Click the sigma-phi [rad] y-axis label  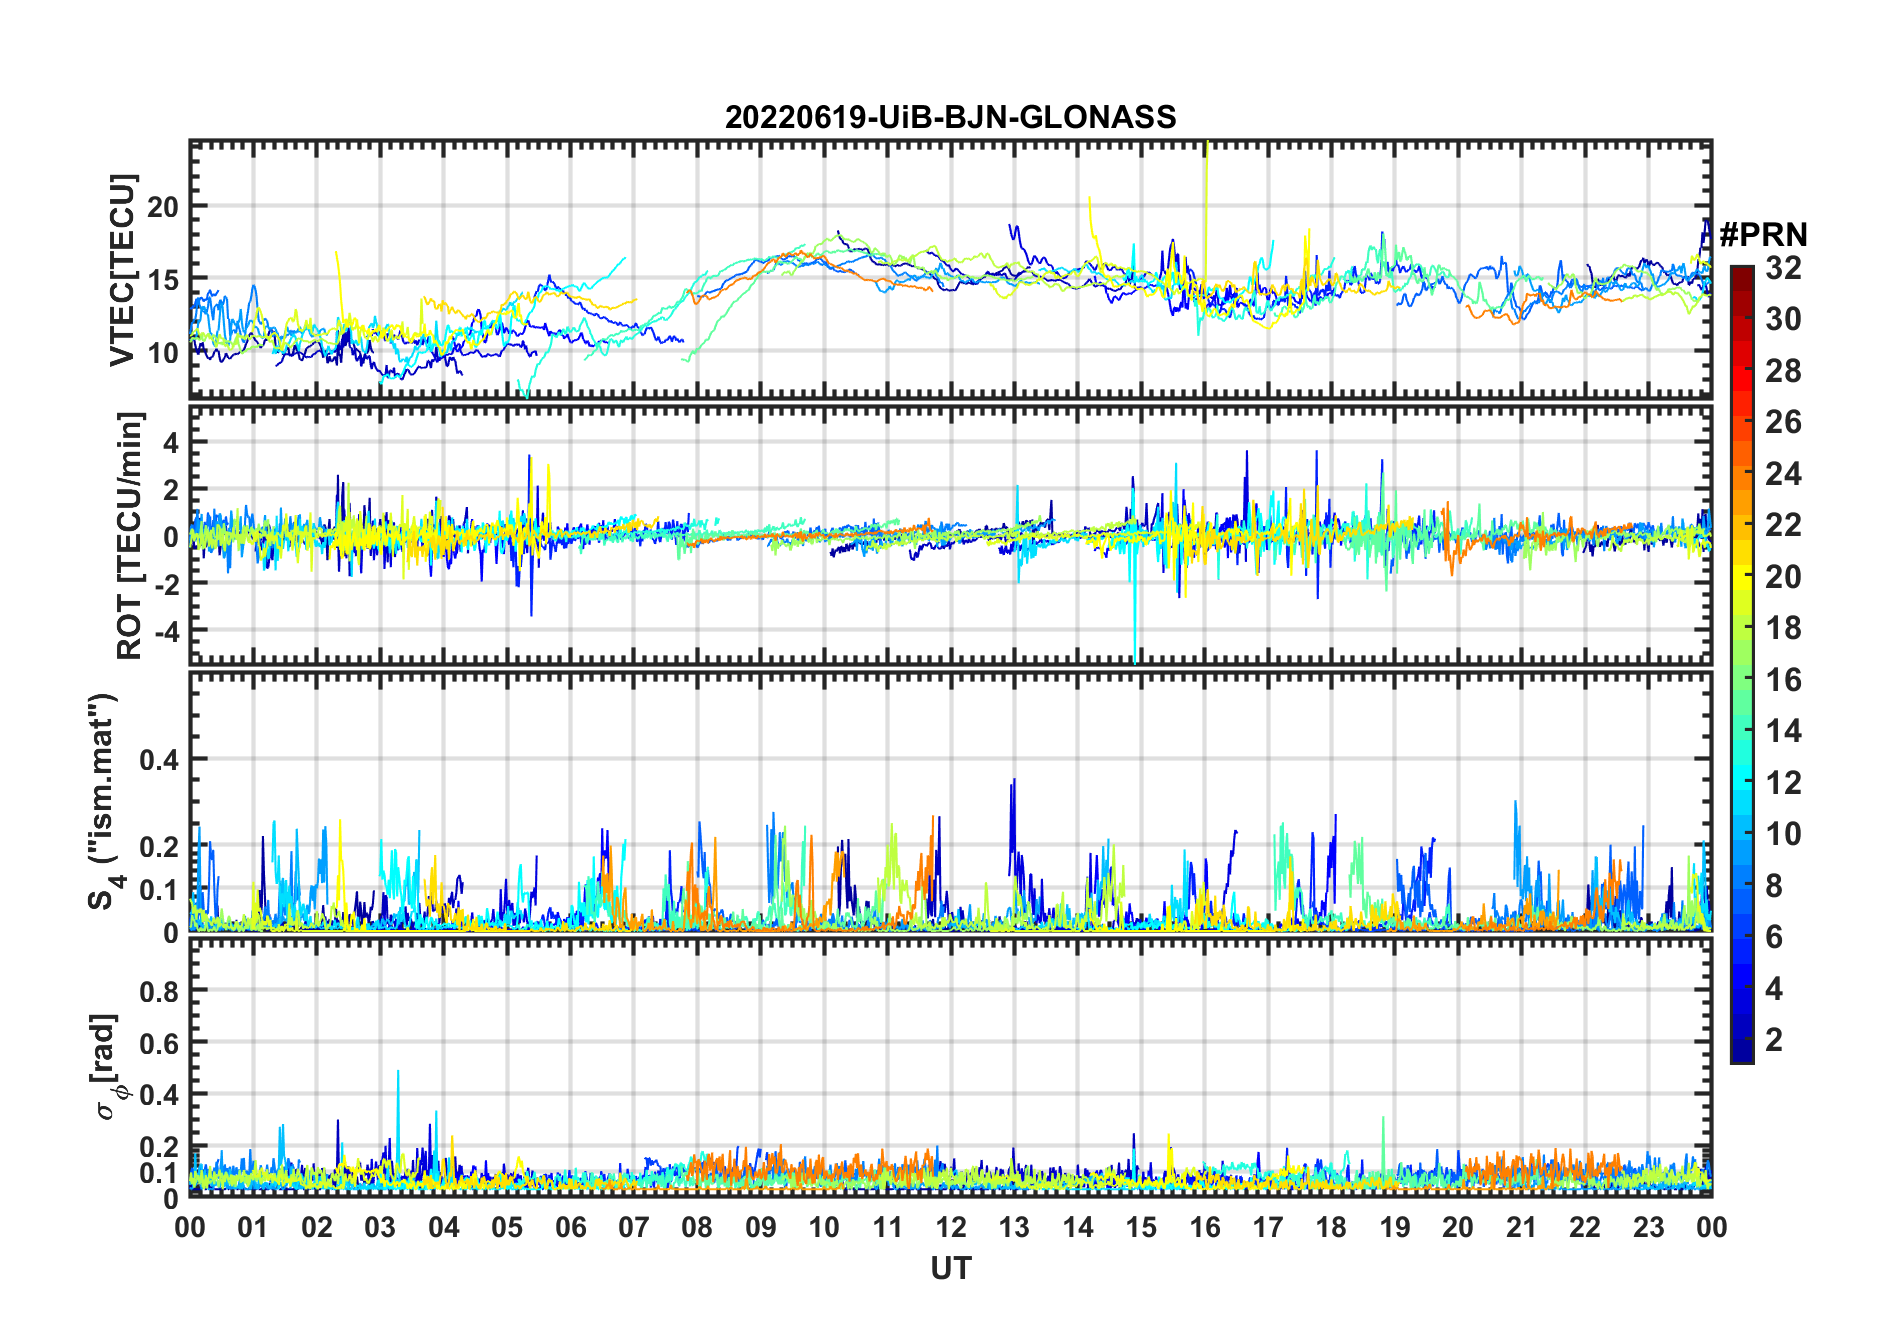pos(108,1067)
